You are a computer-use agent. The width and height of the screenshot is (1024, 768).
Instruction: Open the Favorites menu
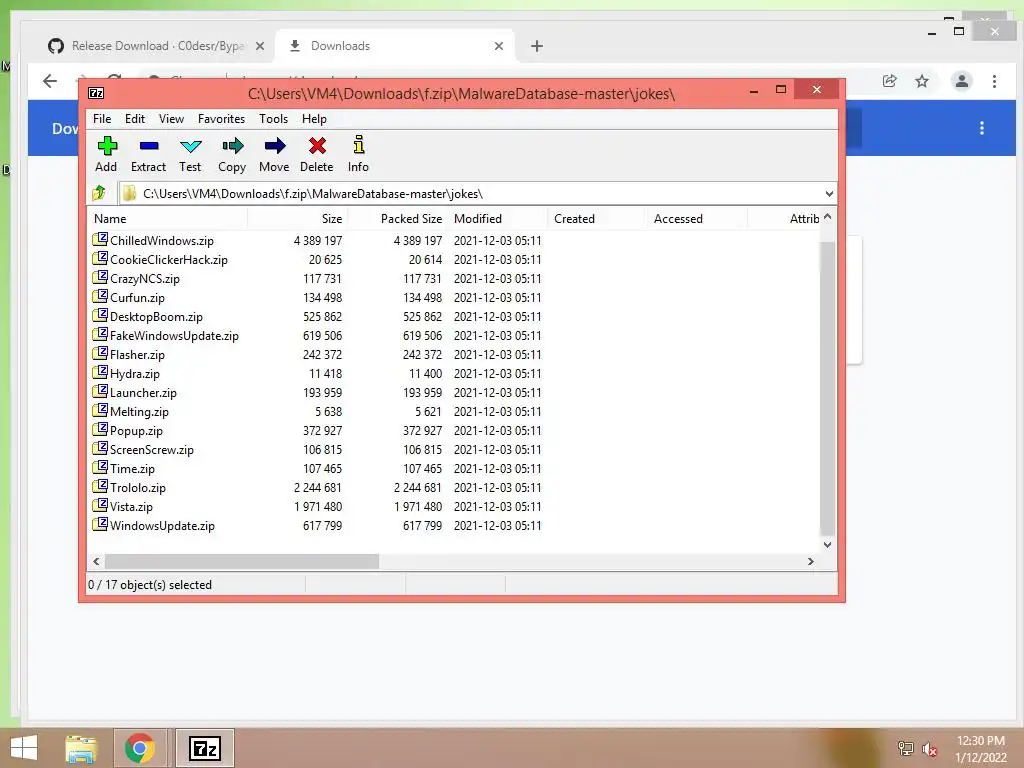(221, 119)
